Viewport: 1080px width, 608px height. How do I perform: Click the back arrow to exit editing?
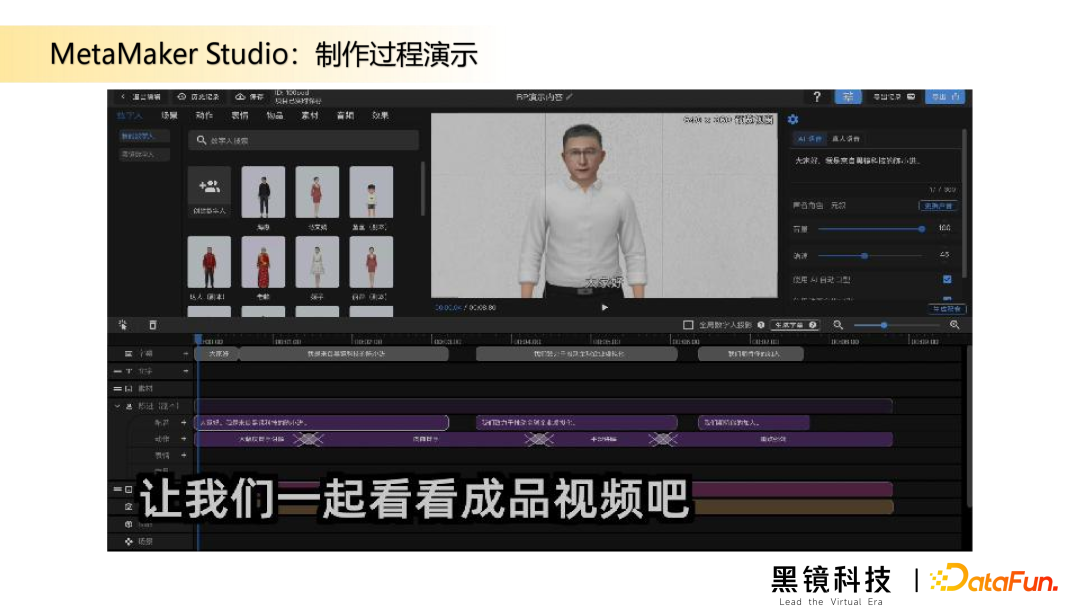tap(123, 97)
